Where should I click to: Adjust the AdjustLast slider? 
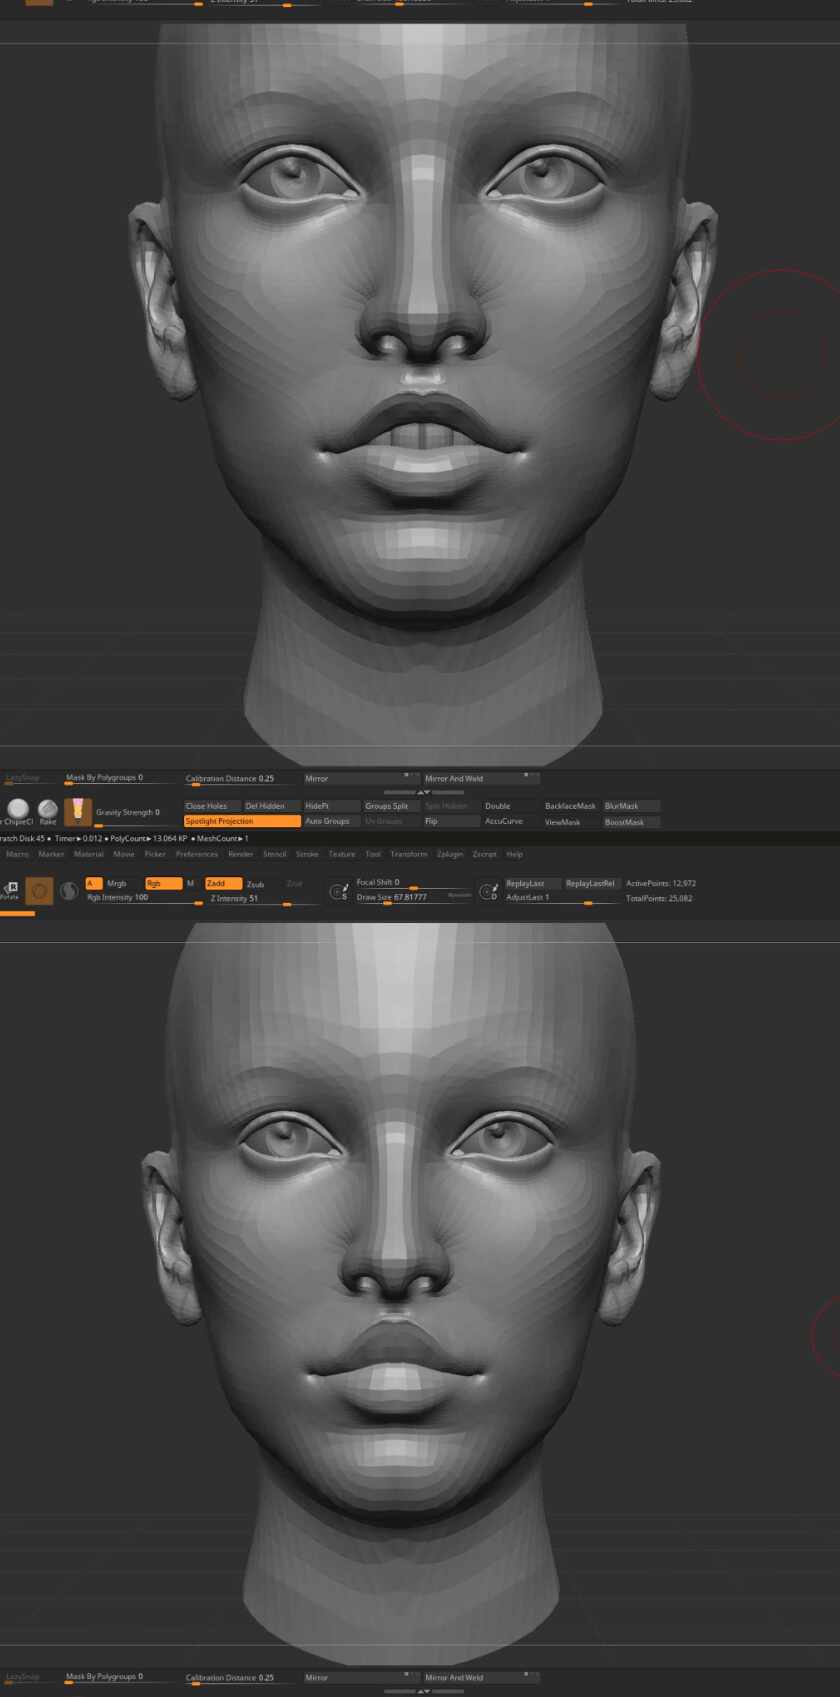click(x=562, y=898)
